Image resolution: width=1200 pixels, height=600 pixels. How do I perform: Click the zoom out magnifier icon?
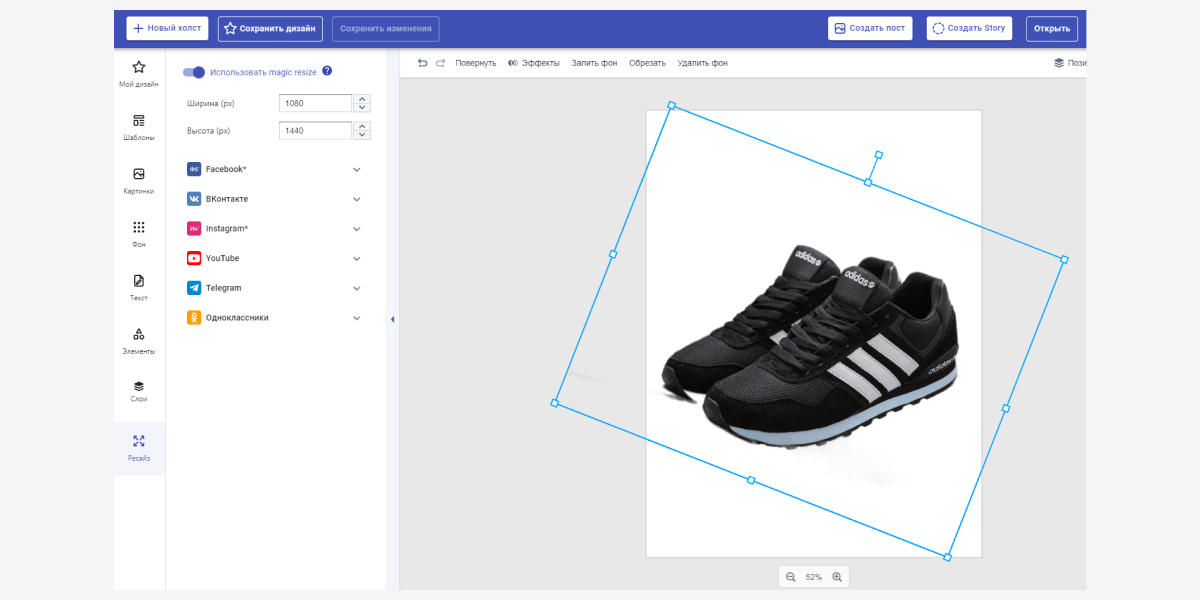791,577
